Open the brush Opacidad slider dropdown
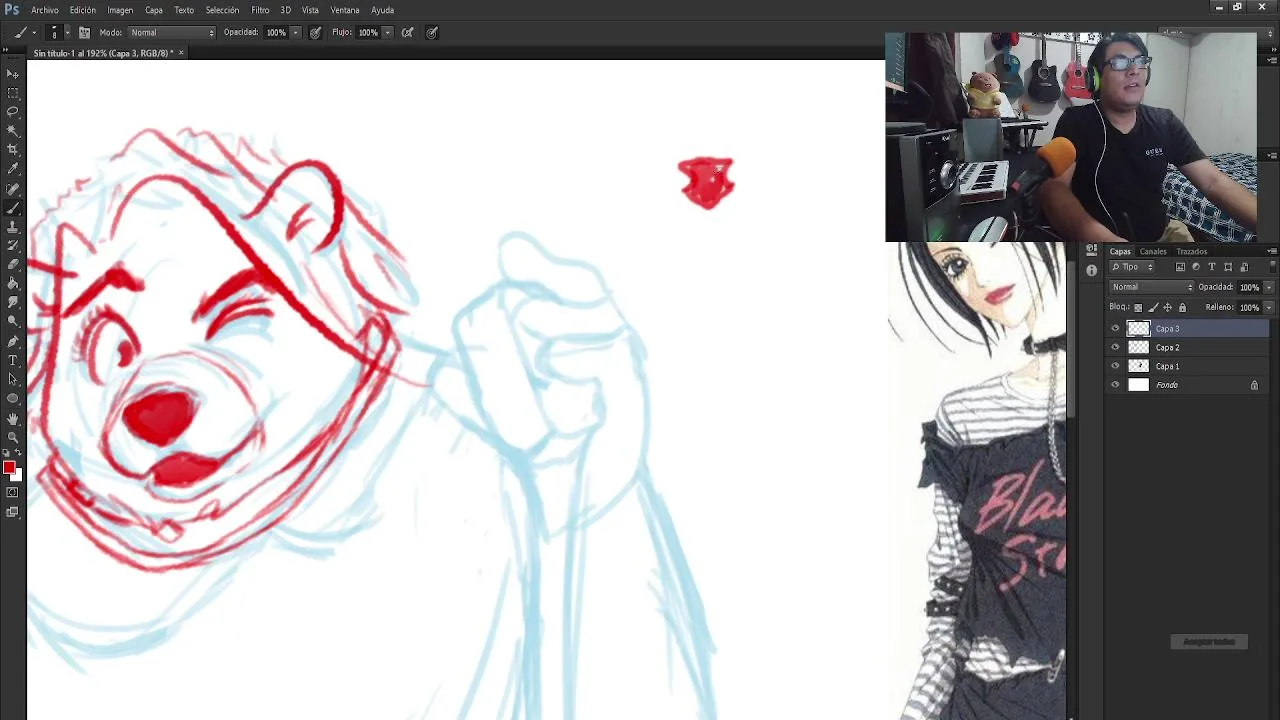The width and height of the screenshot is (1280, 720). tap(295, 32)
